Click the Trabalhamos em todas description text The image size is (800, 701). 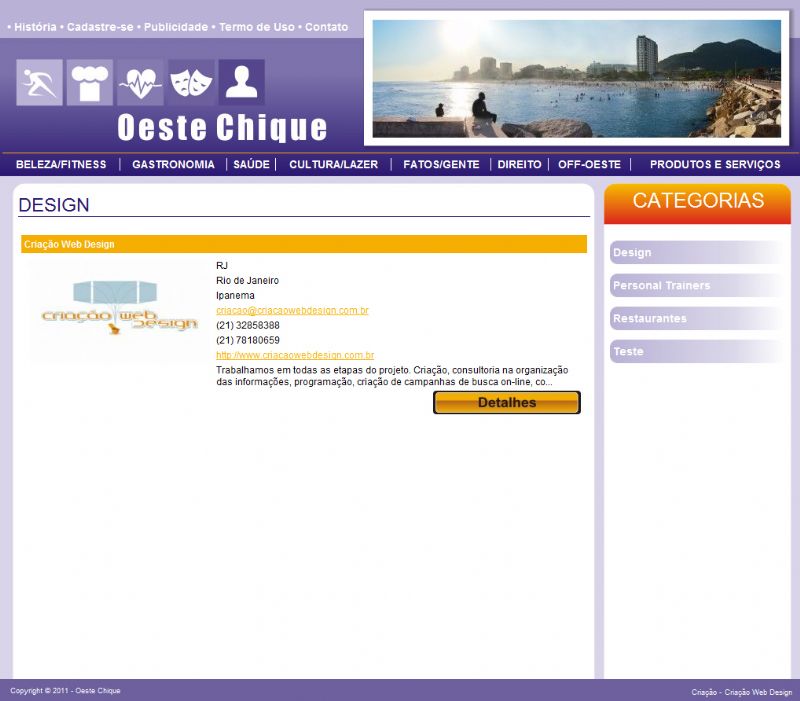coord(392,376)
